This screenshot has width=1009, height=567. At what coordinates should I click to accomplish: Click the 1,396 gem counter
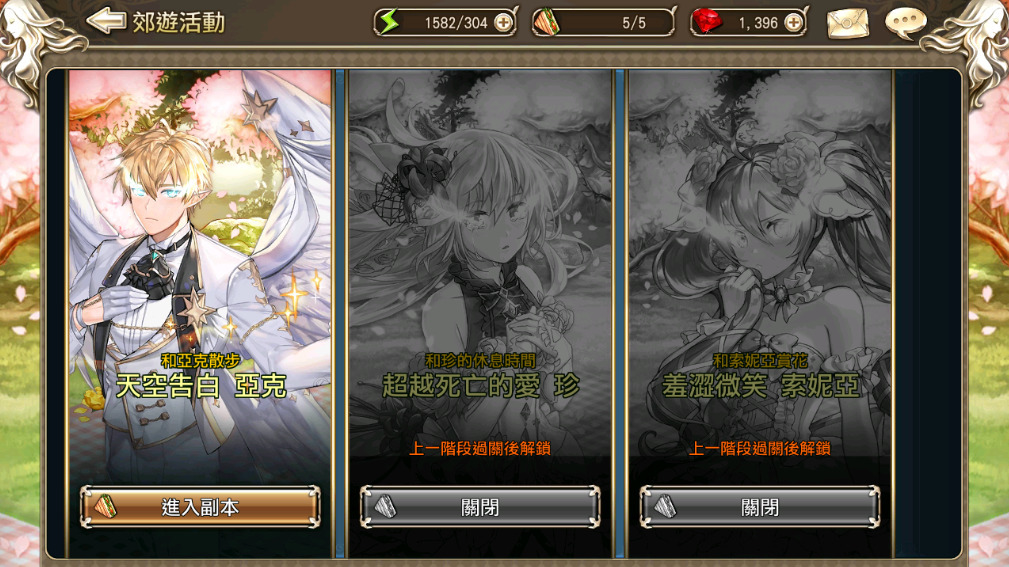pyautogui.click(x=758, y=23)
